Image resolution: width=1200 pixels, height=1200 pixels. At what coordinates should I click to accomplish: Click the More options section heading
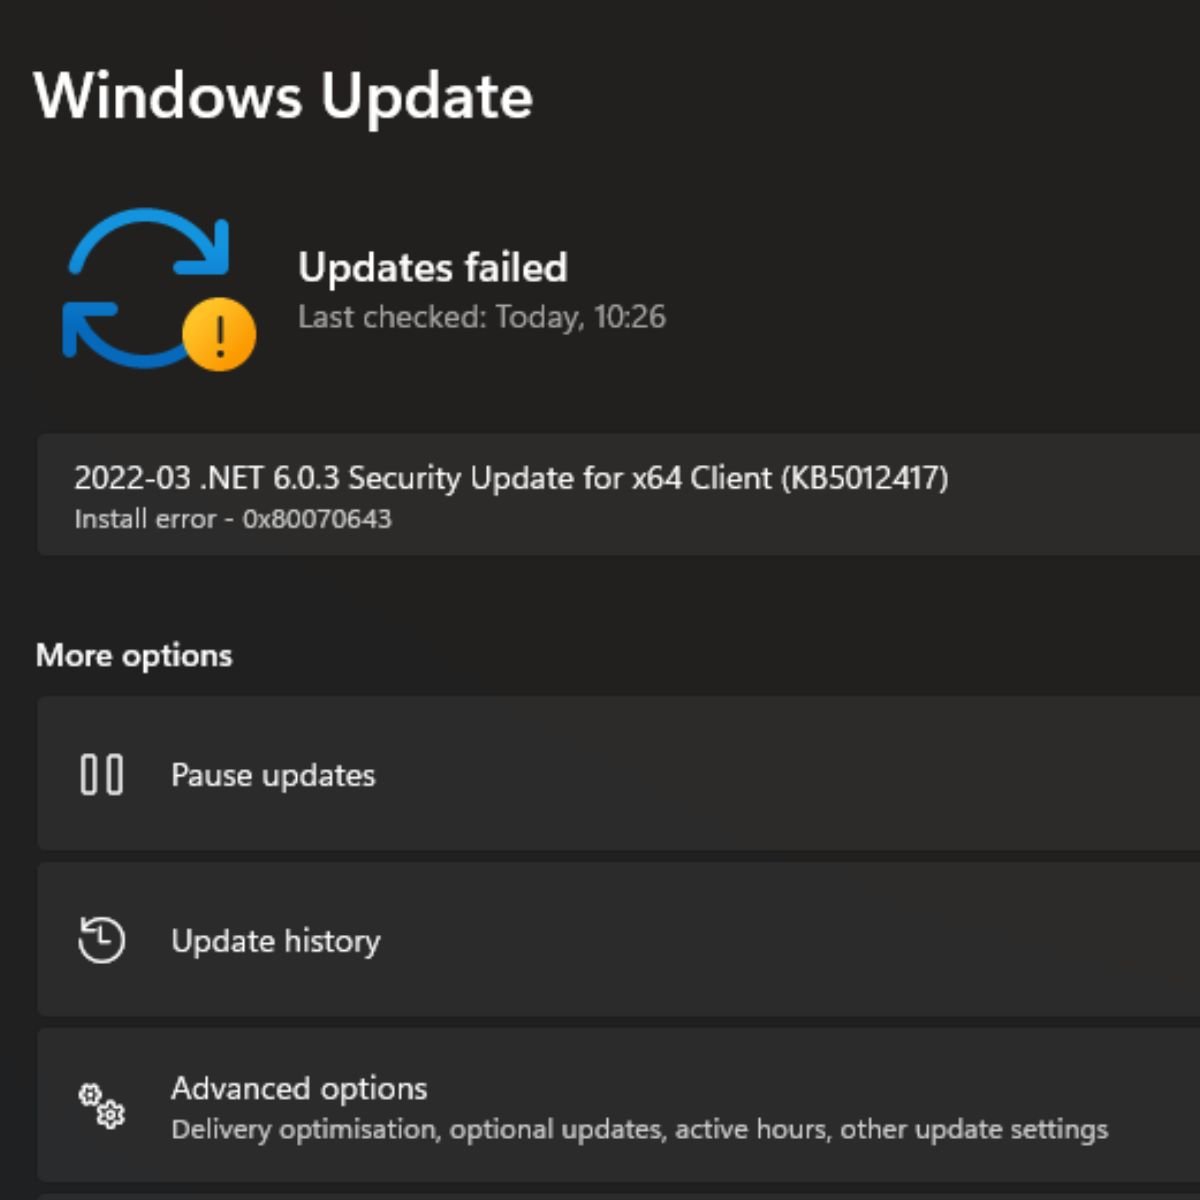(134, 656)
